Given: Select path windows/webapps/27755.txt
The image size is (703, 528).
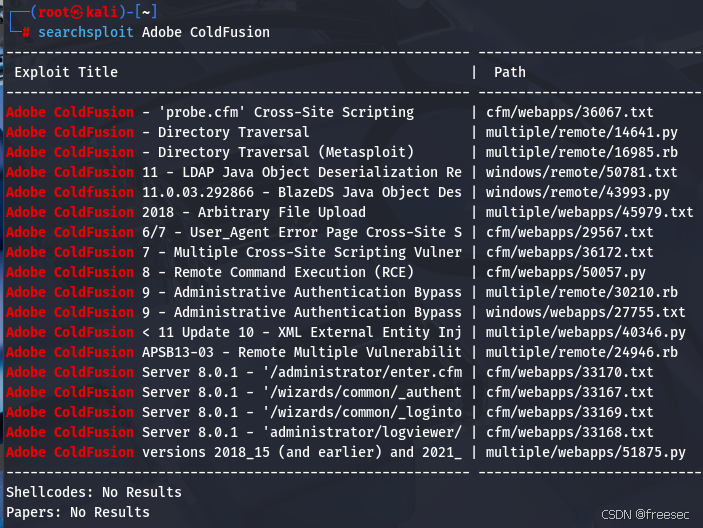Looking at the screenshot, I should click(586, 312).
